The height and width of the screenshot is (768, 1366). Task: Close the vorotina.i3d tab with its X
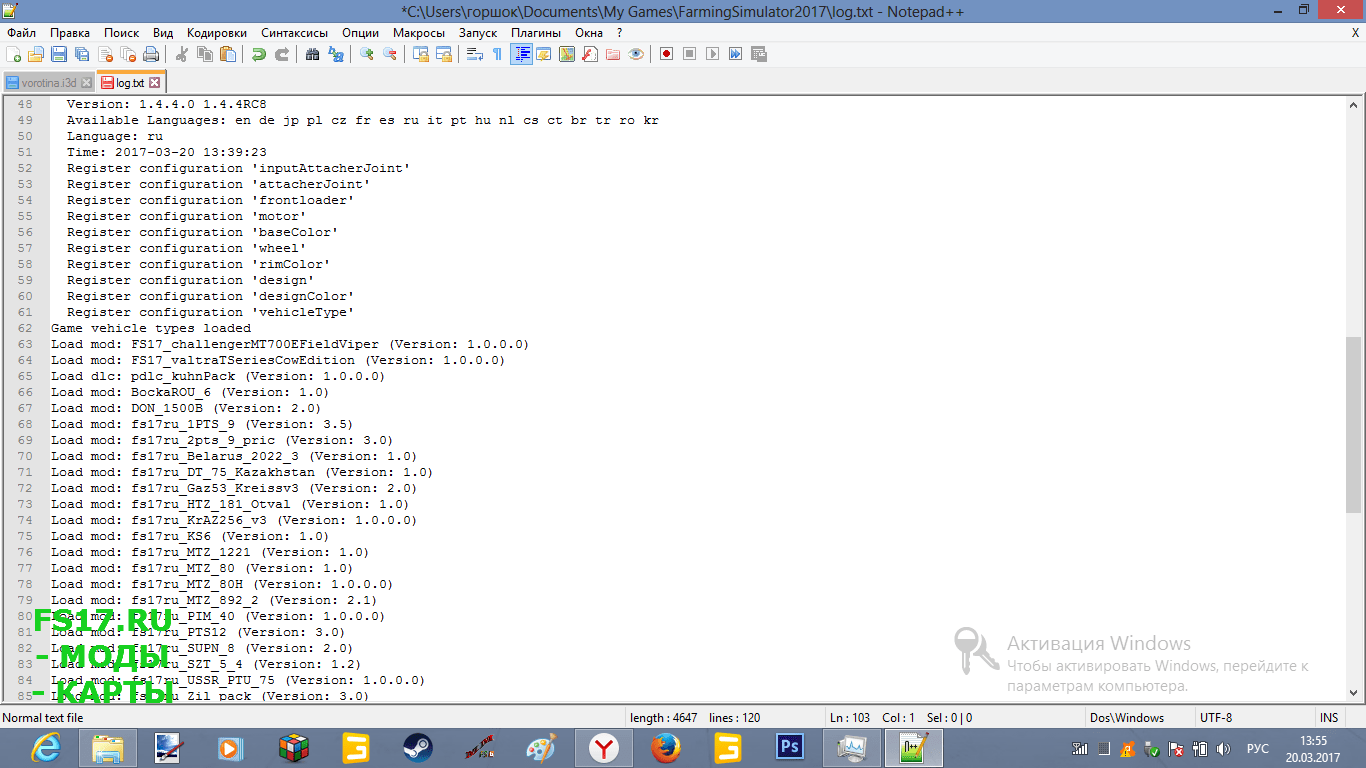point(87,83)
